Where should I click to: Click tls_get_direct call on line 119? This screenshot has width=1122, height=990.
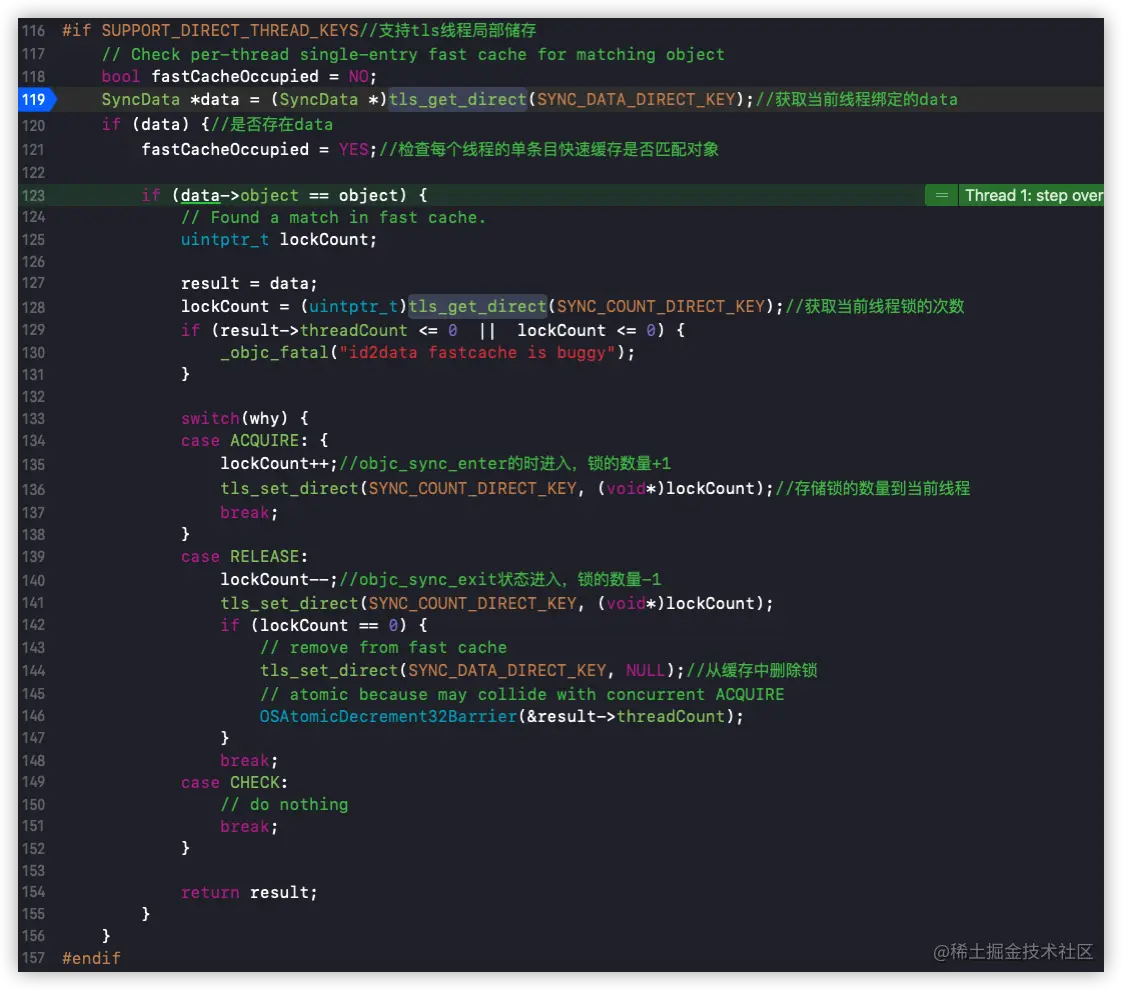458,99
